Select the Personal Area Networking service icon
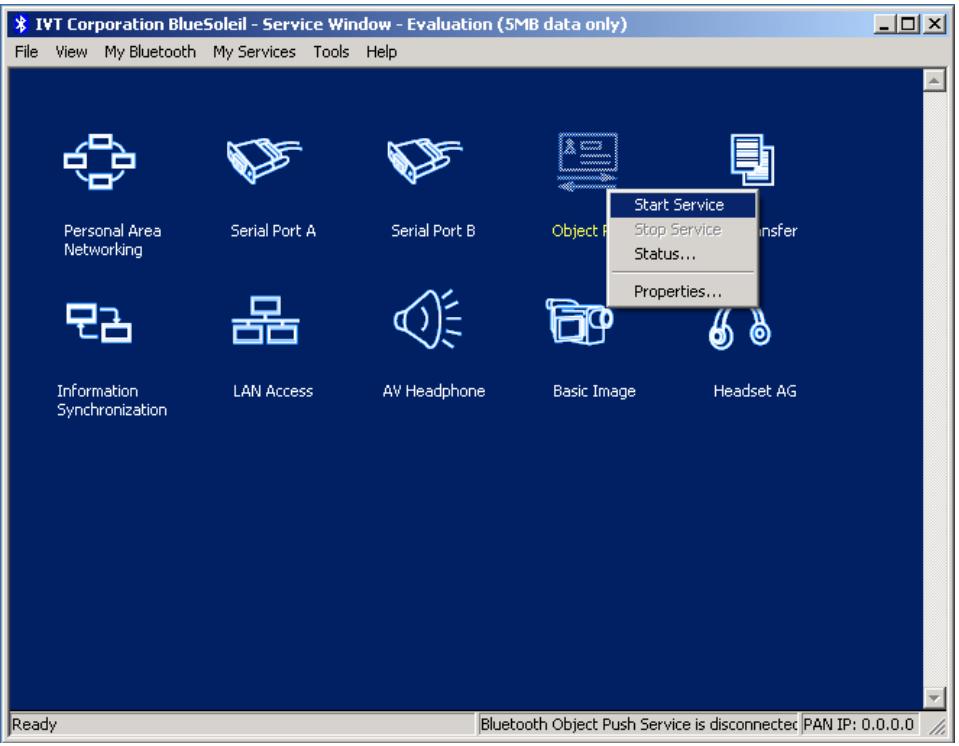 pos(99,161)
